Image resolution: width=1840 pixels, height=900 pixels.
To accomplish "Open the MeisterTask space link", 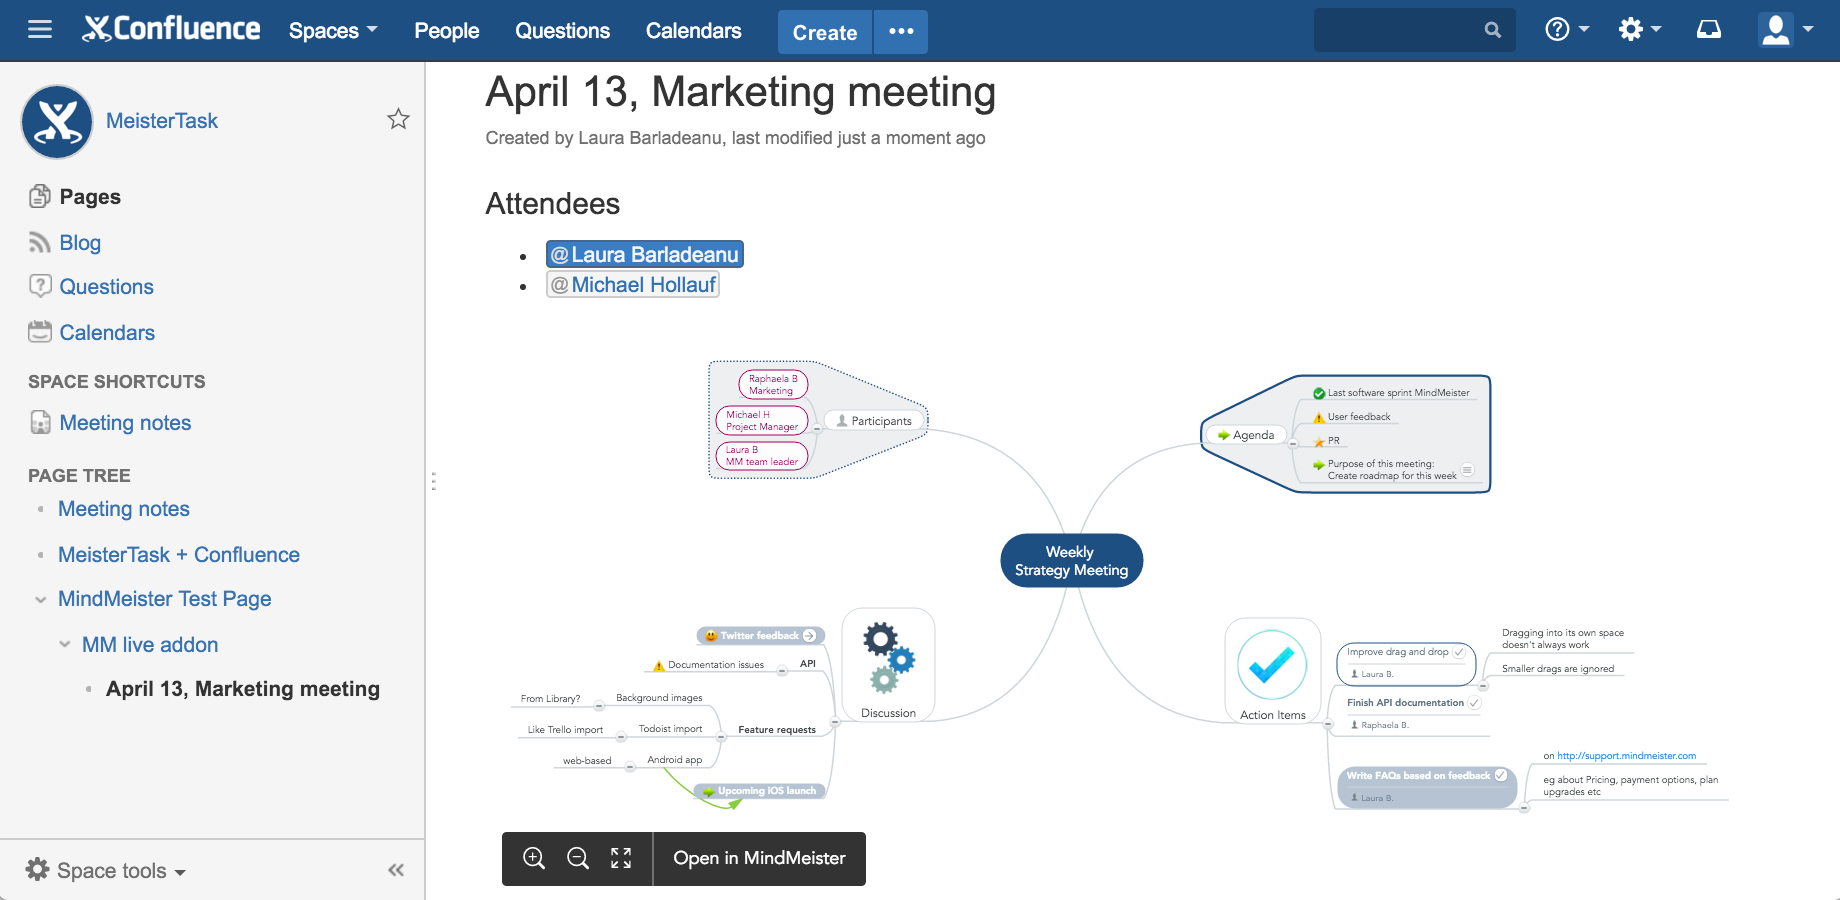I will (x=162, y=121).
